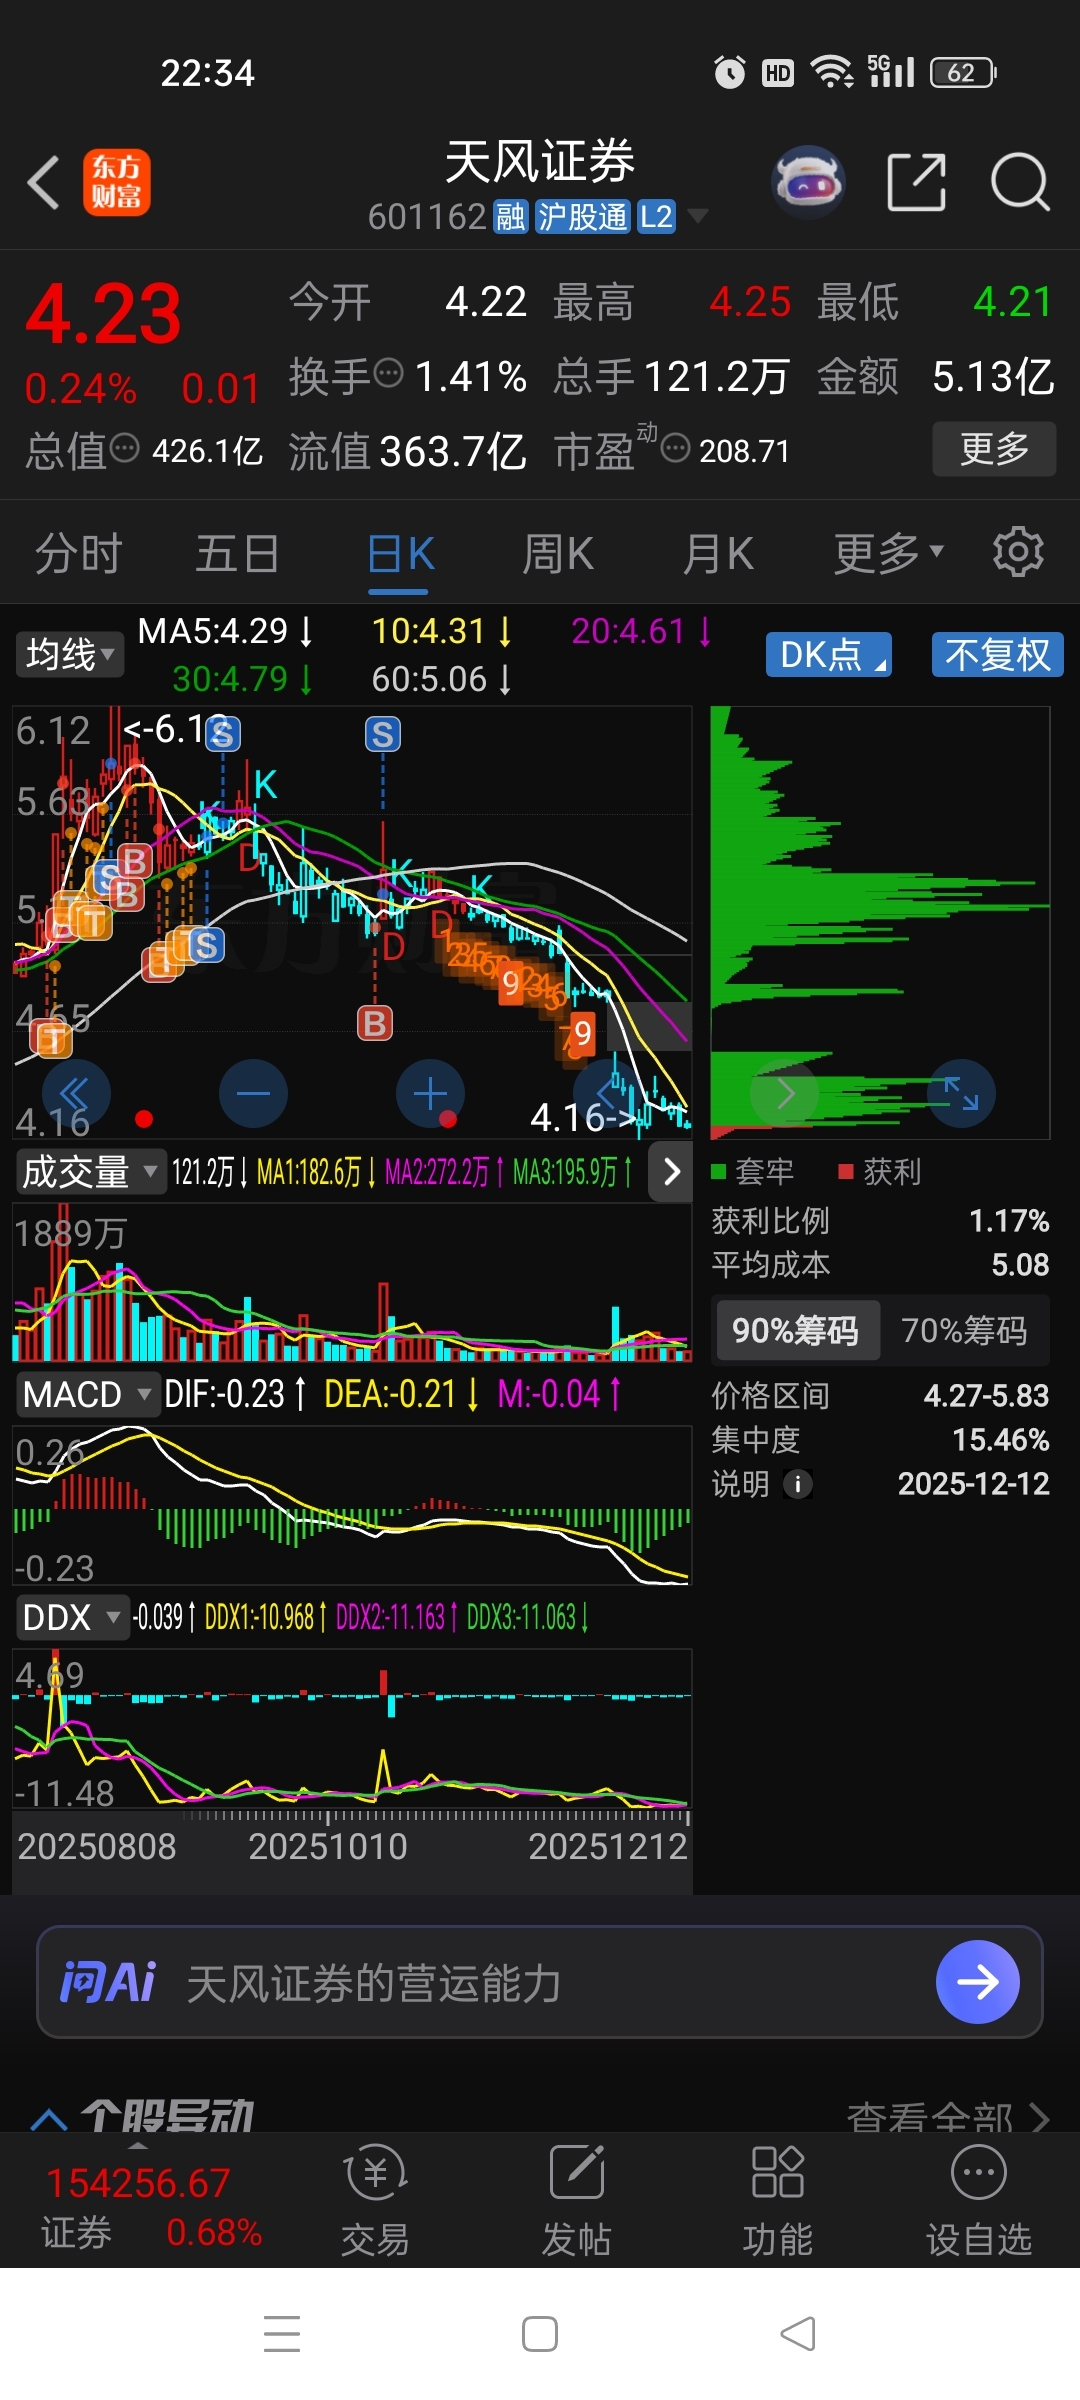Tap 平均成本 value 5.08
This screenshot has height=2400, width=1080.
point(1020,1265)
